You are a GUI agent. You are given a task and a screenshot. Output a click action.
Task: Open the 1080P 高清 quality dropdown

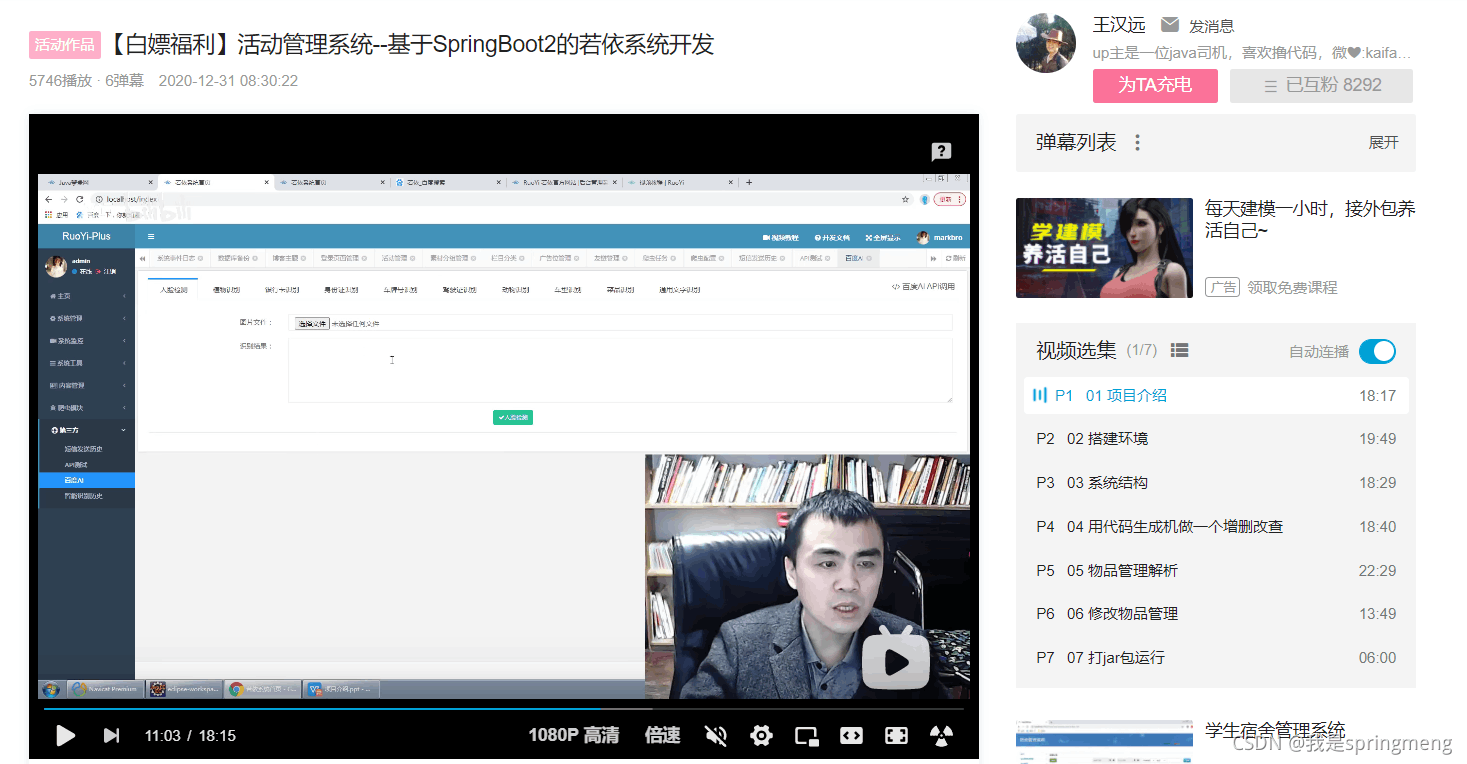[x=574, y=736]
